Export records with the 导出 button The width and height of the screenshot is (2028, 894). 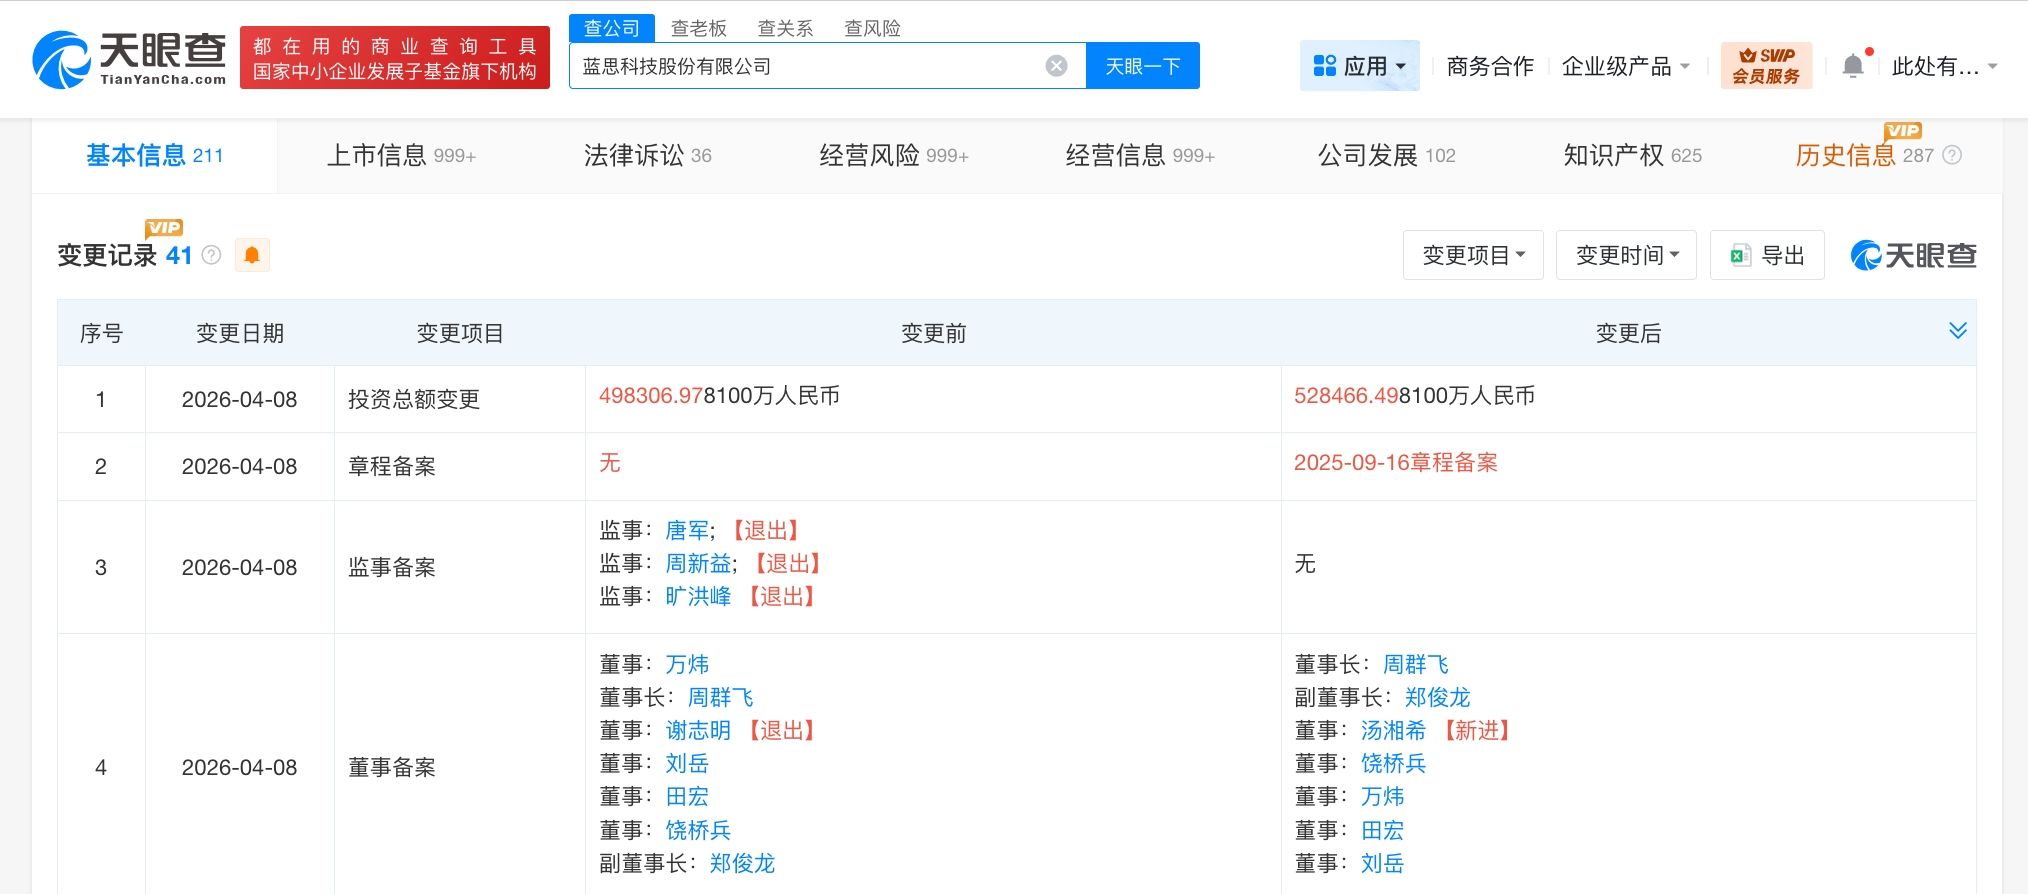coord(1767,255)
